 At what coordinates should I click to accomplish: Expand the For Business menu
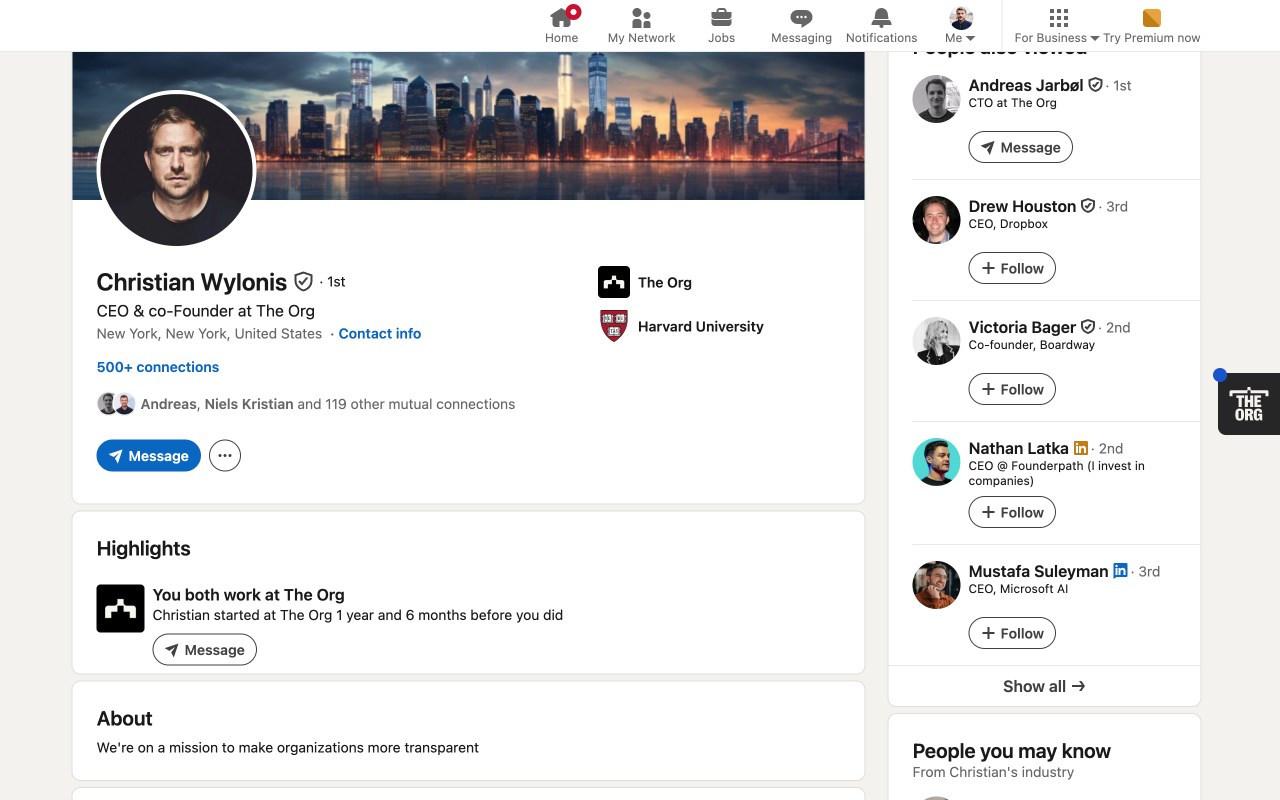(x=1057, y=25)
